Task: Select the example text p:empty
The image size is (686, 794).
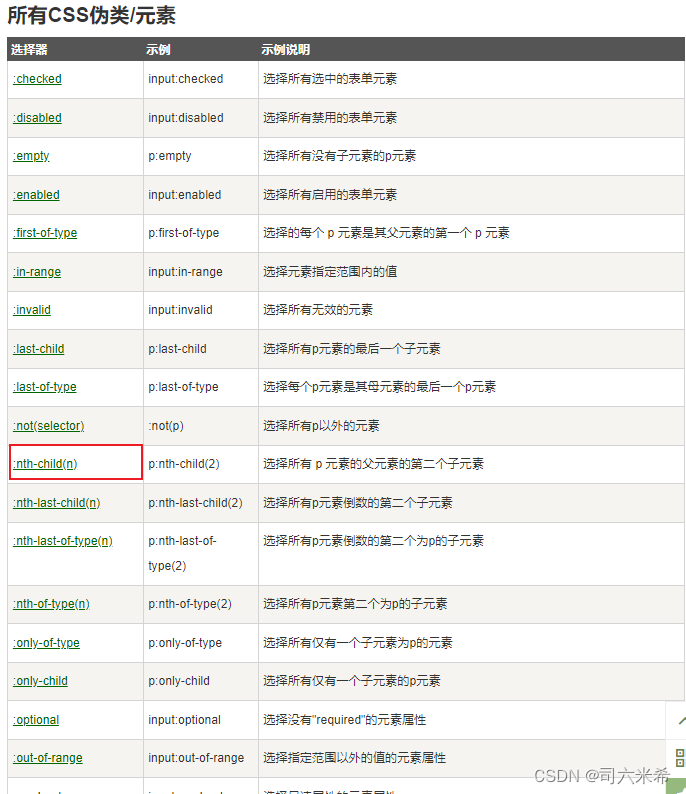Action: (x=170, y=156)
